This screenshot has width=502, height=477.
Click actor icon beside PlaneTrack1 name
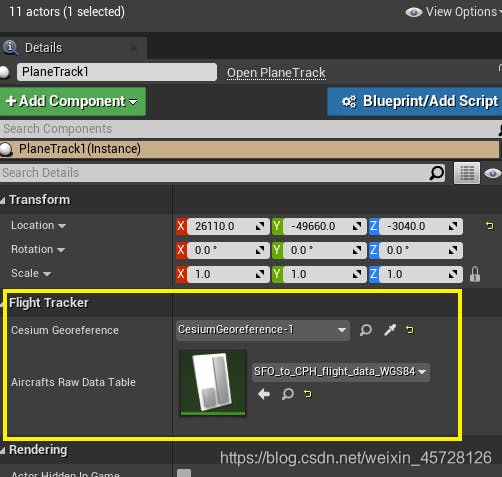click(x=4, y=72)
